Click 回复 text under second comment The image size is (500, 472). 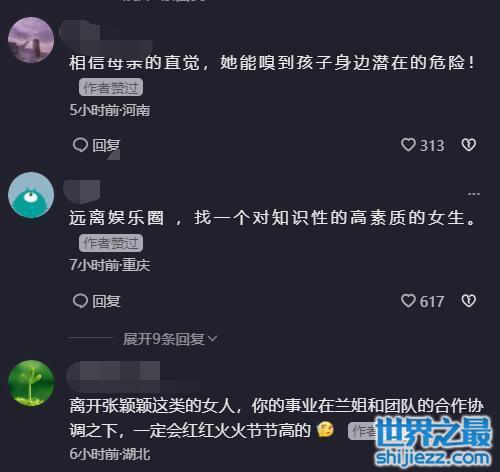[106, 301]
